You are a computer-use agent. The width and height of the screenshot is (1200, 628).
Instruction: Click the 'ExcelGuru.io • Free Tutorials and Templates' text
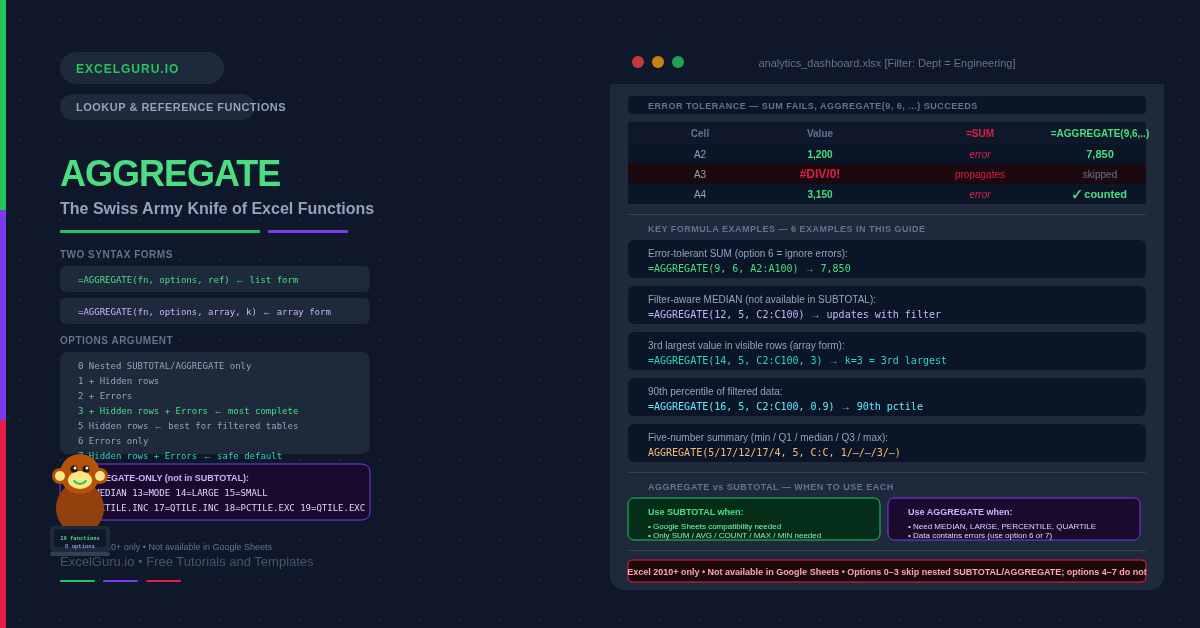tap(187, 562)
